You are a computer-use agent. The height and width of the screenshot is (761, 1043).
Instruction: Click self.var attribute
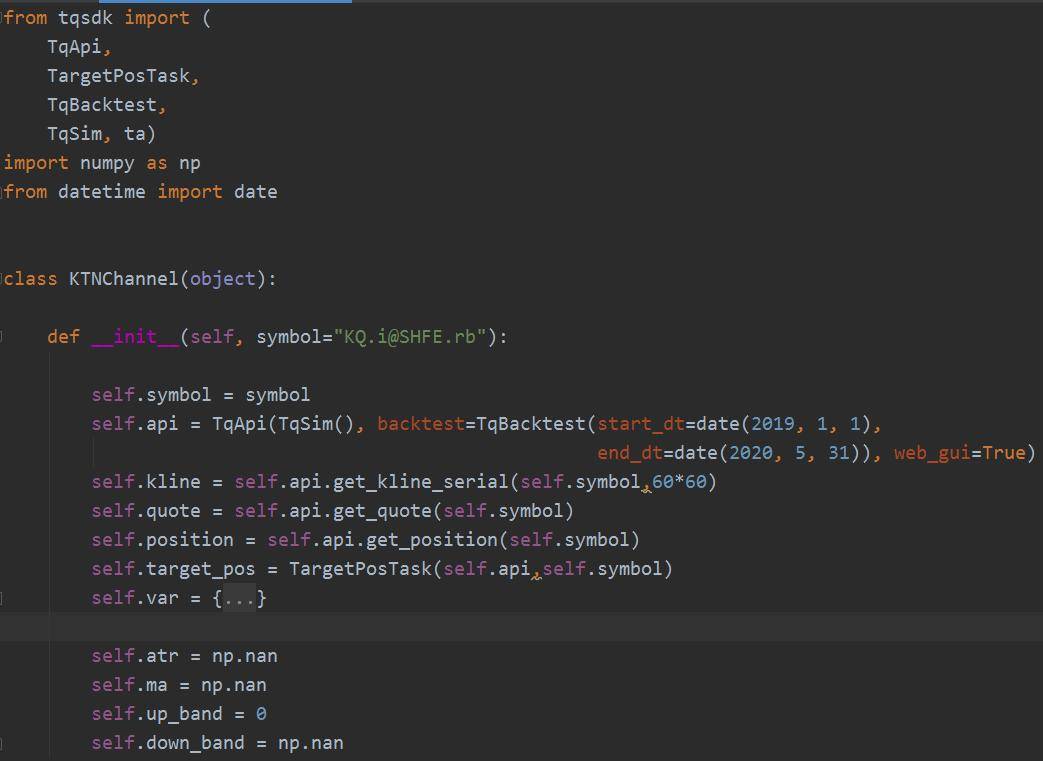[135, 598]
